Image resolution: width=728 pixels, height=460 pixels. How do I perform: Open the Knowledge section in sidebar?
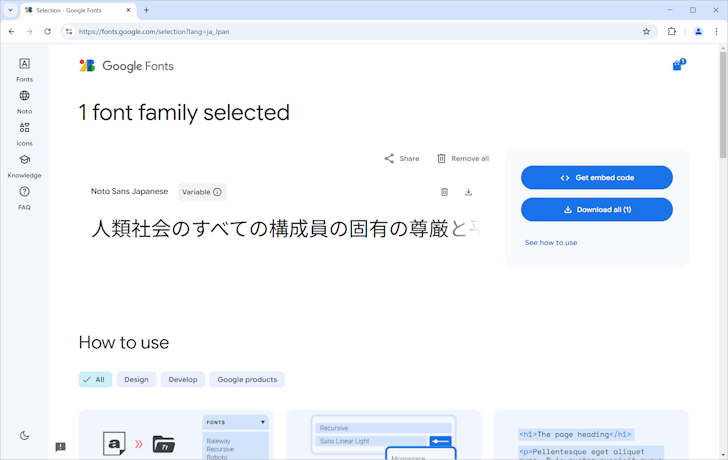24,166
